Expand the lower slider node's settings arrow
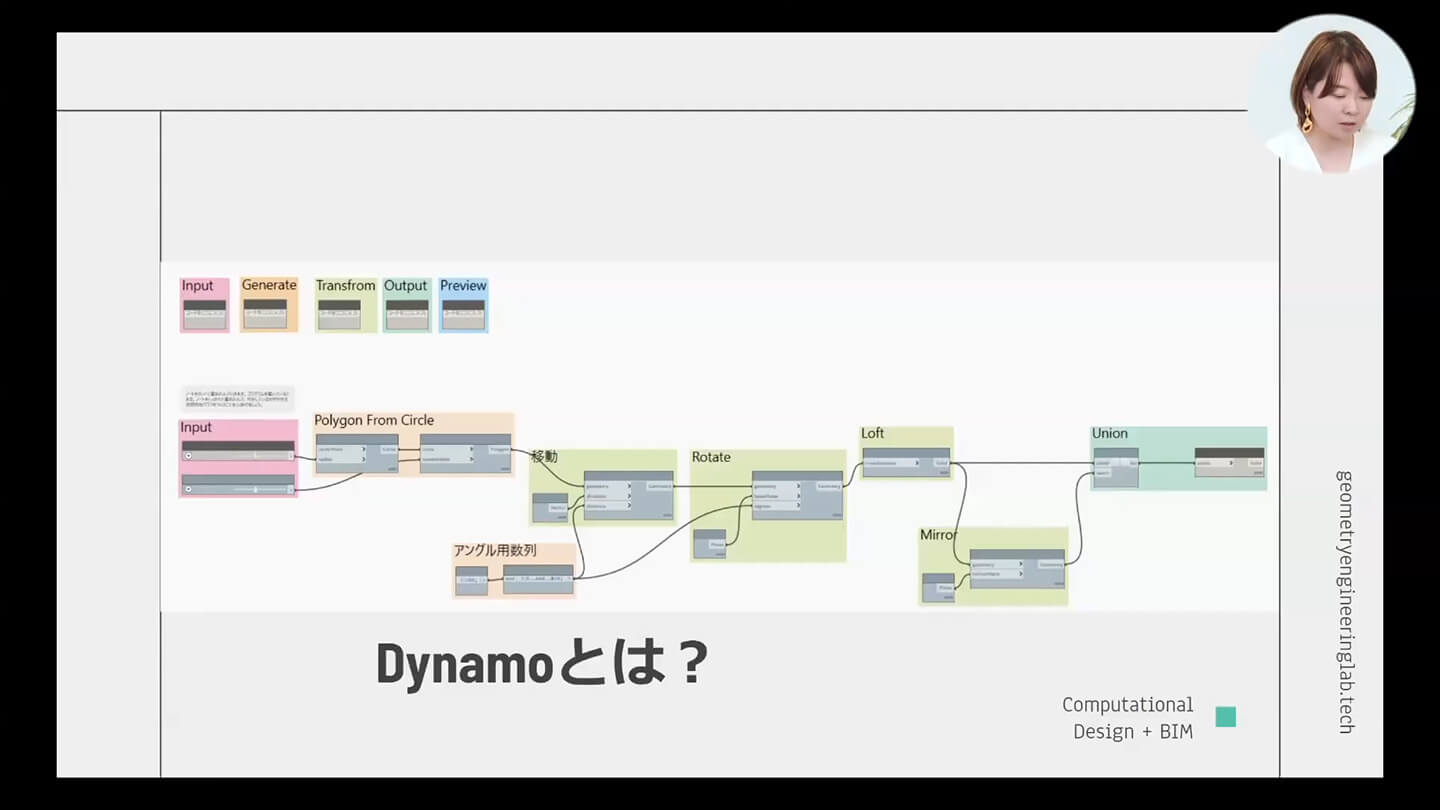Screen dimensions: 1440x810 click(187, 489)
